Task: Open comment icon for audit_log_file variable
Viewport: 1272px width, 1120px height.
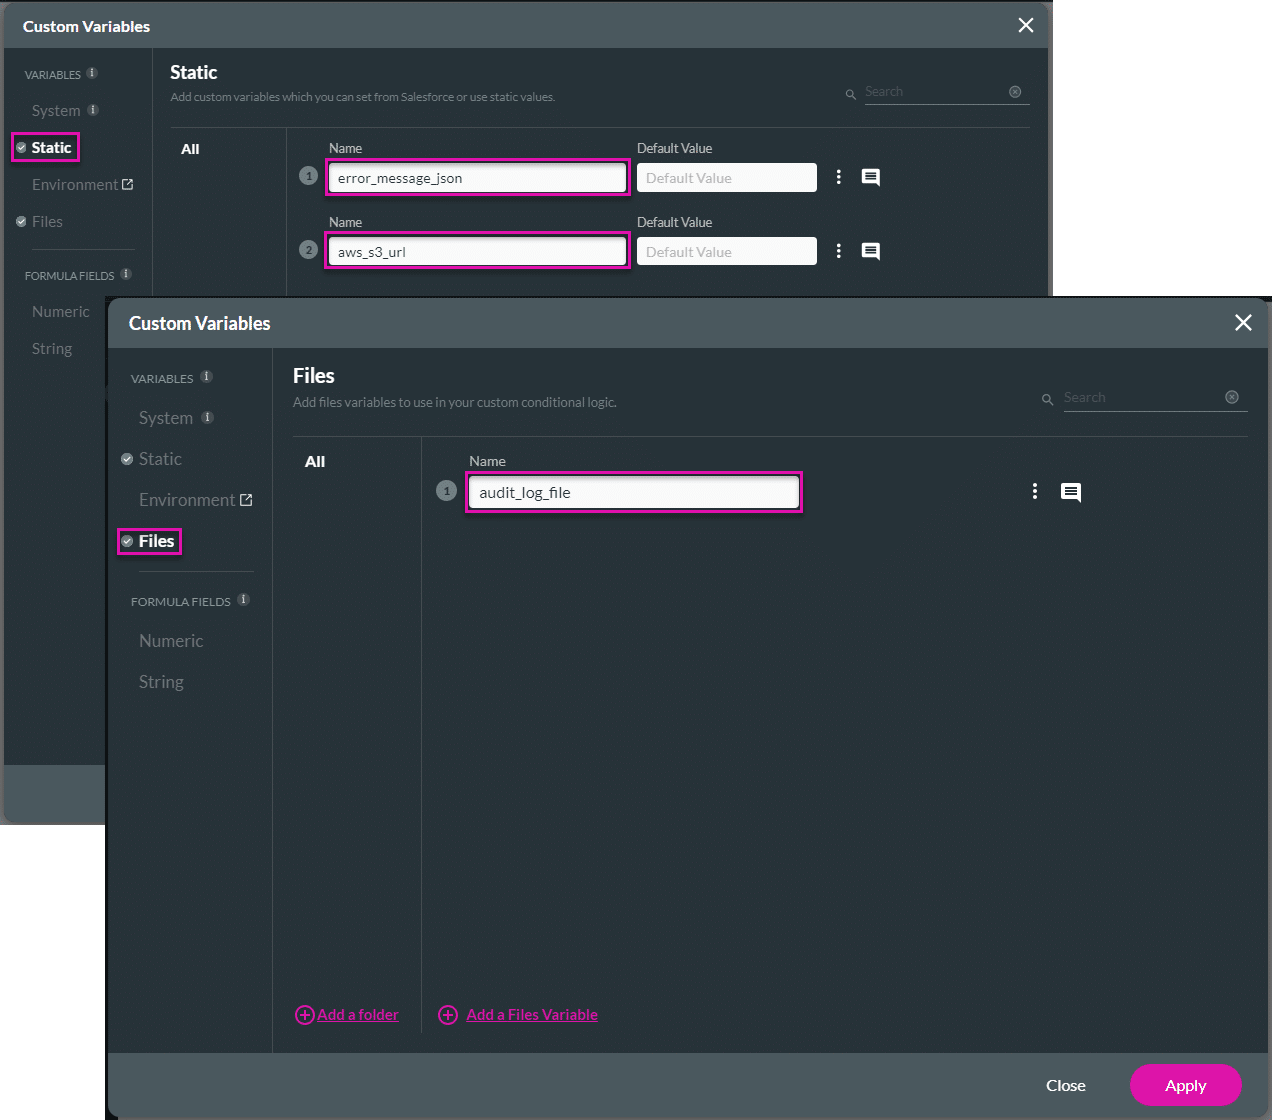Action: (x=1070, y=492)
